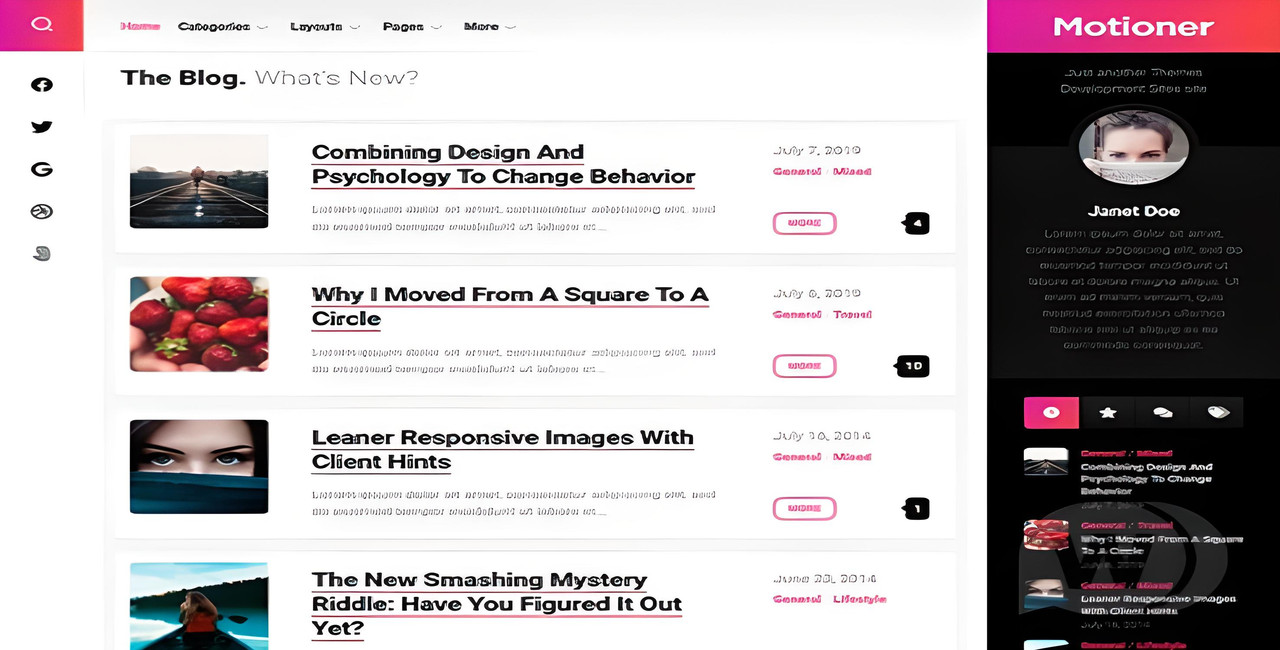Open the Twitter bird icon
Image resolution: width=1280 pixels, height=650 pixels.
click(41, 127)
